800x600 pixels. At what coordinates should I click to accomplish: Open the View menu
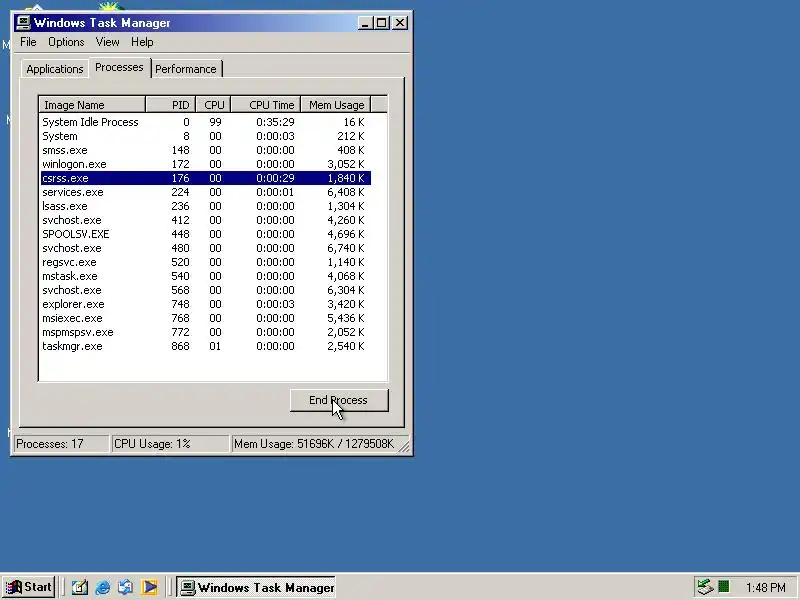107,42
